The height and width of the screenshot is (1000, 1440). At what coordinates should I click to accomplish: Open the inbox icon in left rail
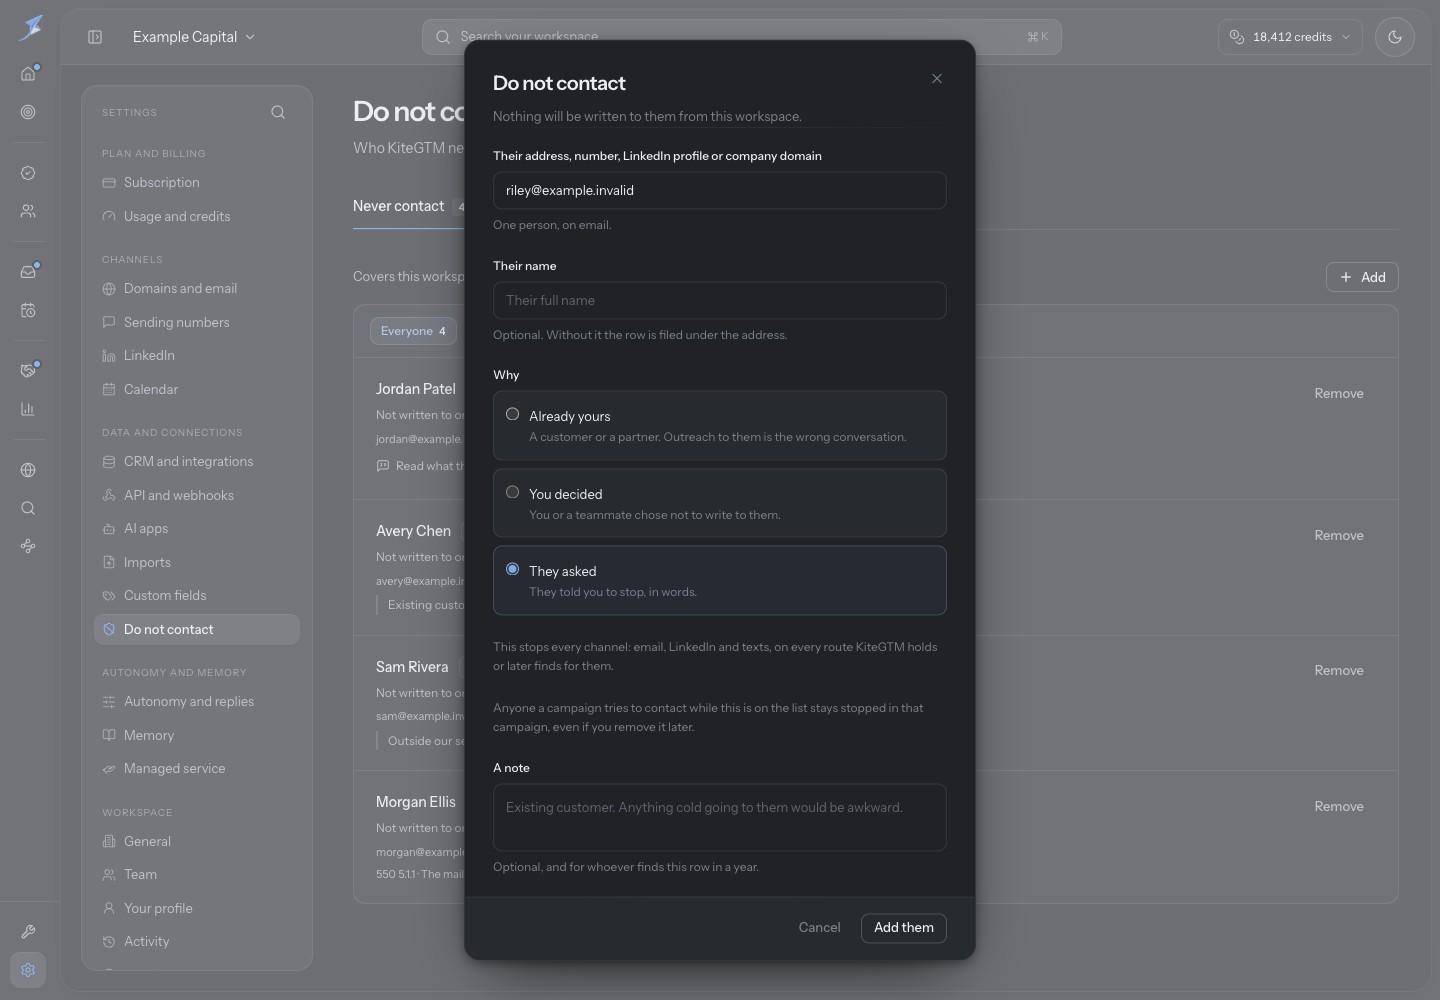28,272
